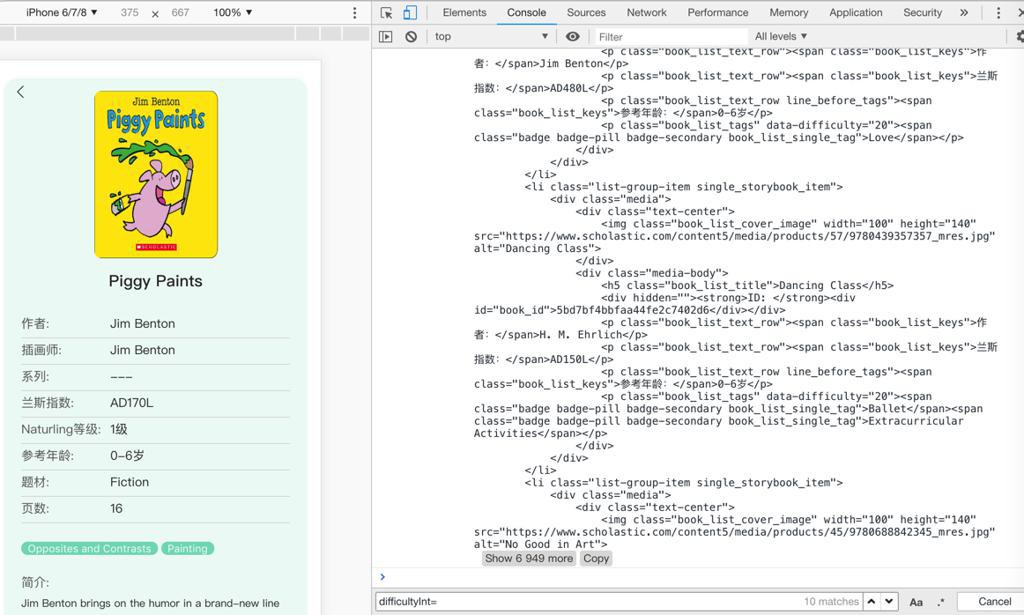Edit the device height 667 field

pyautogui.click(x=180, y=12)
